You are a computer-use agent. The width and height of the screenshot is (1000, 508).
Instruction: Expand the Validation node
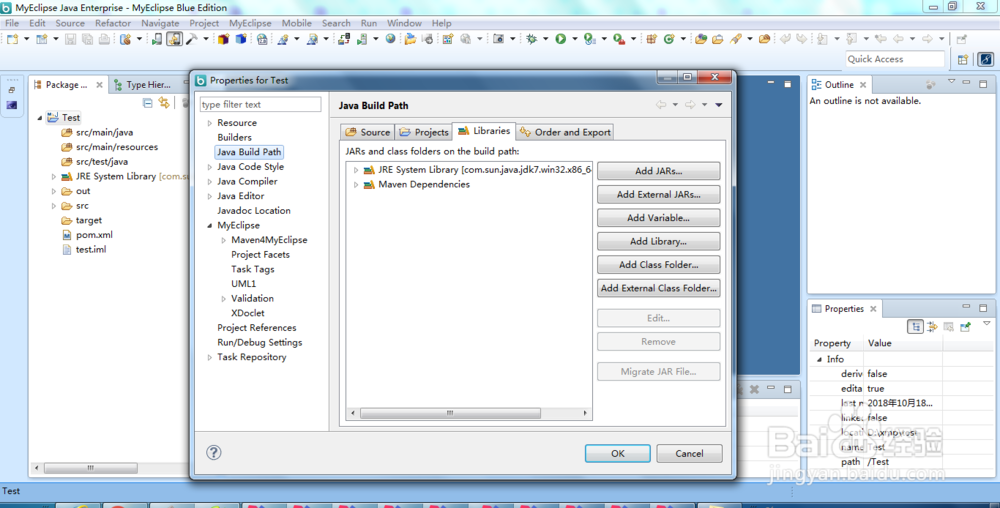click(223, 299)
